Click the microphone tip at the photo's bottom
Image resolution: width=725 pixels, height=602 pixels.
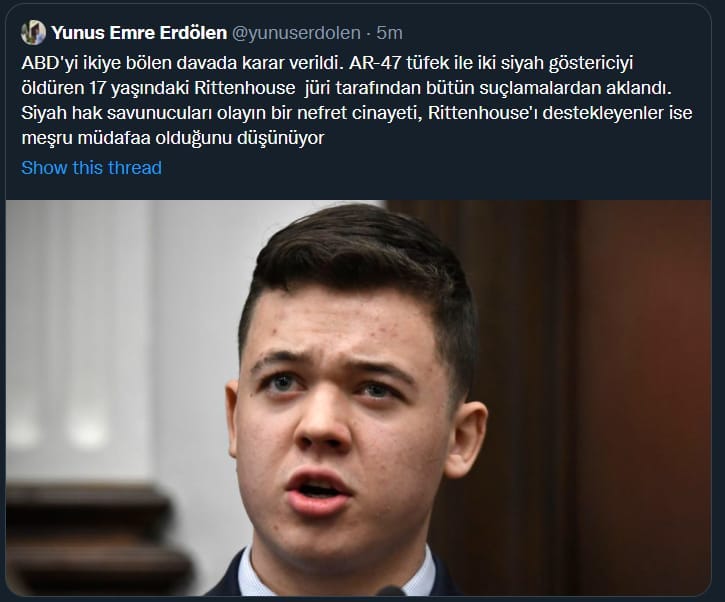(389, 591)
